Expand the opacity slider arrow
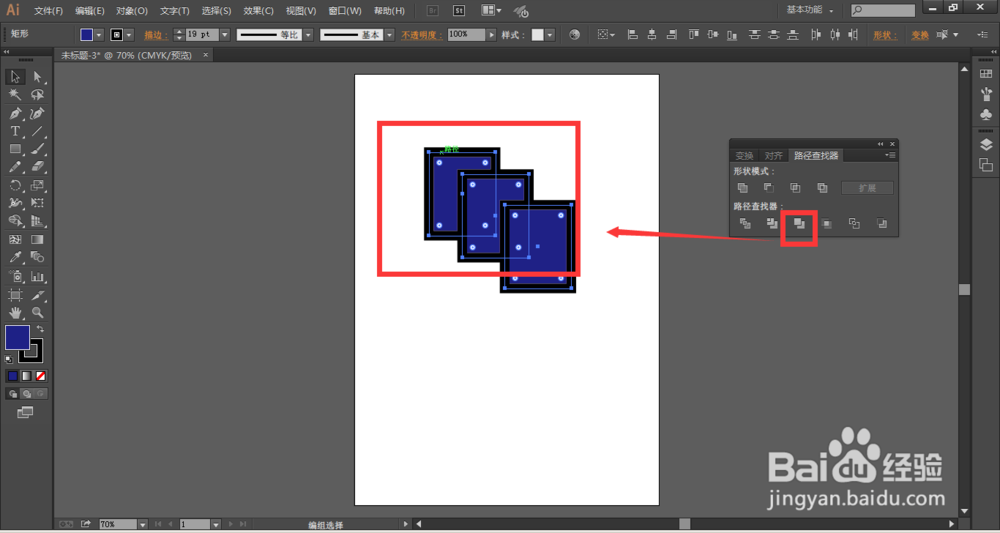Image resolution: width=1000 pixels, height=533 pixels. 491,35
